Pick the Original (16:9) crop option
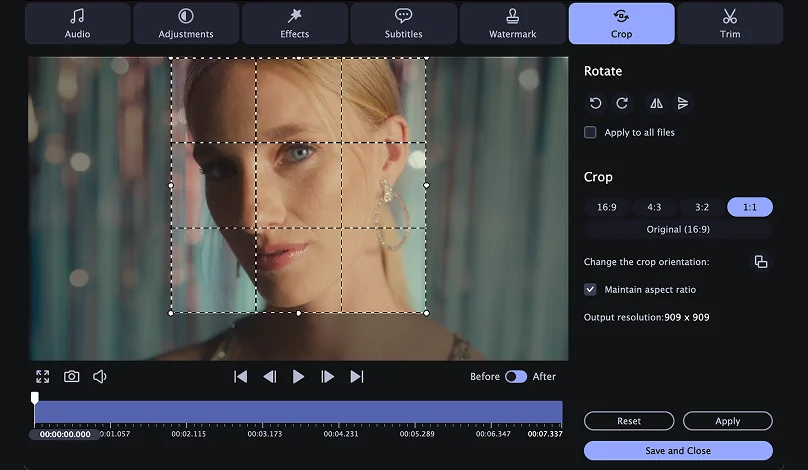This screenshot has height=470, width=808. coord(677,229)
